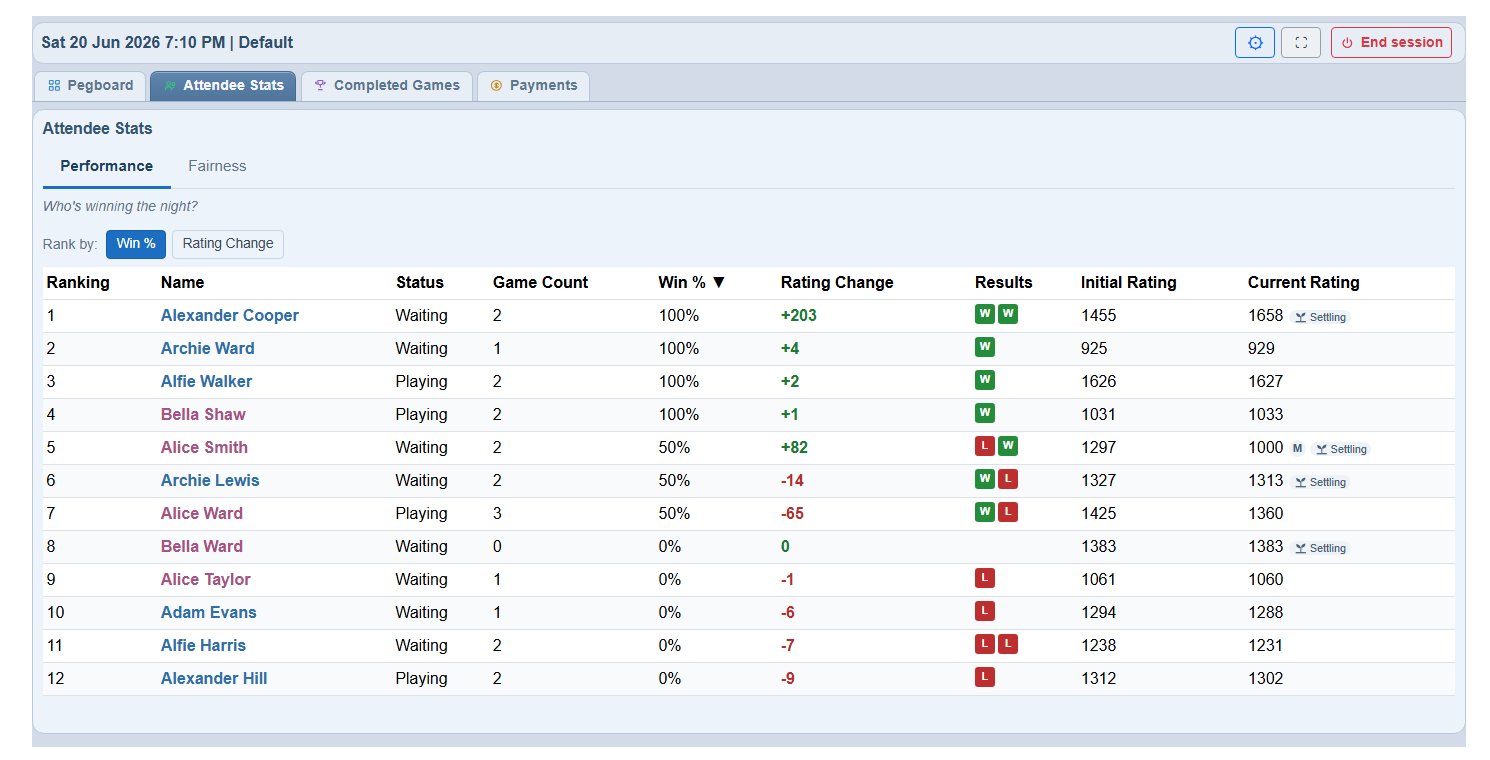Click Alice Smith's Settling badge
This screenshot has width=1490, height=760.
[x=1341, y=449]
